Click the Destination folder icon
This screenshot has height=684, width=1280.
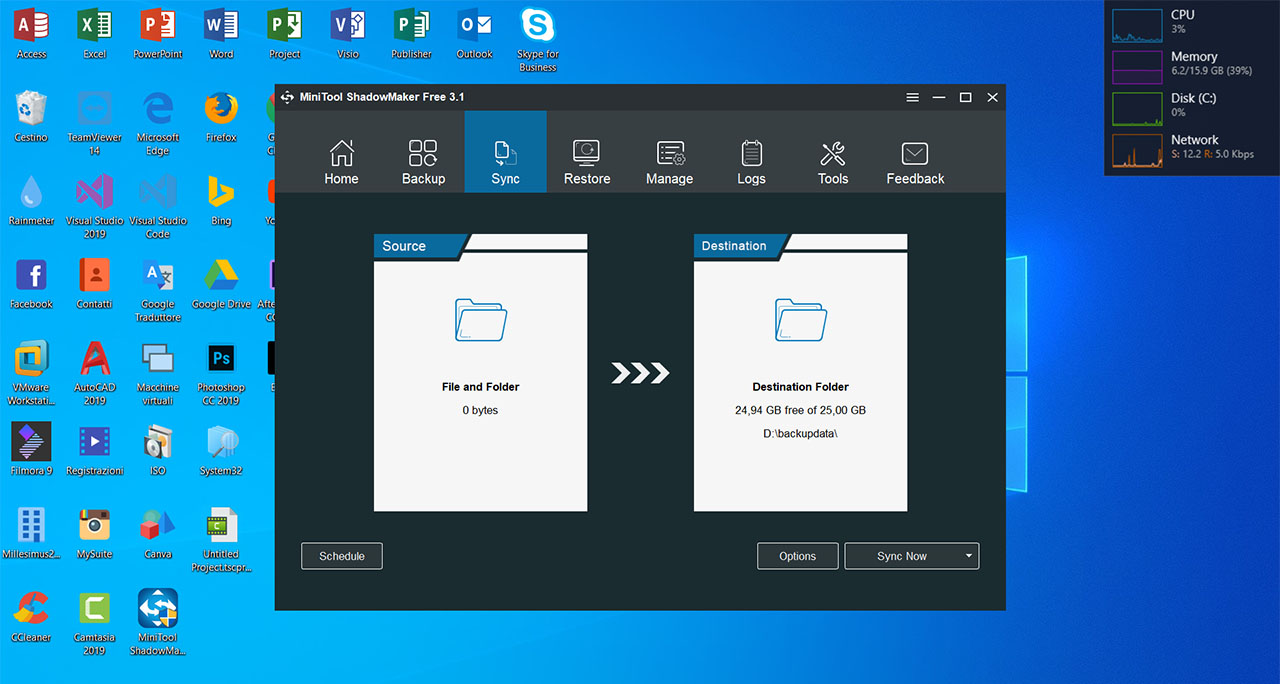[801, 320]
